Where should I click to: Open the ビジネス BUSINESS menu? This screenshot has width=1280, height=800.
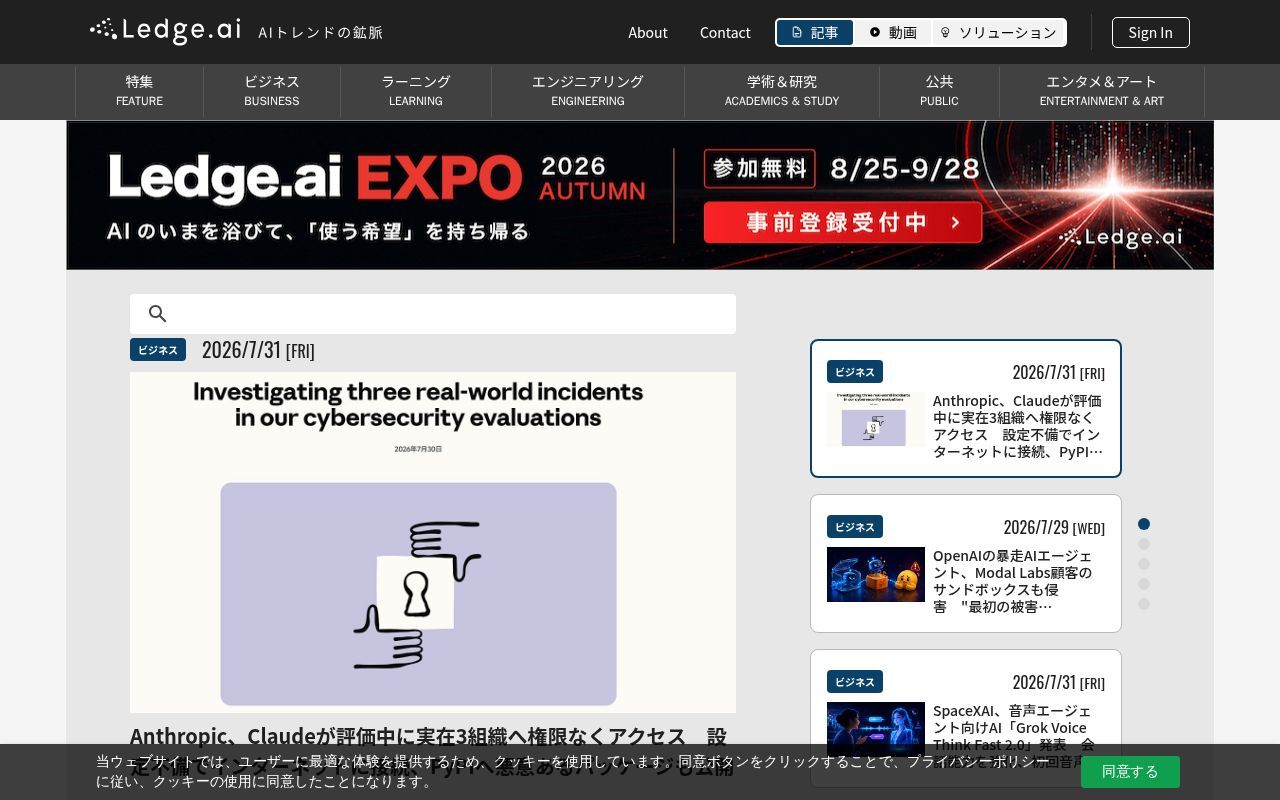point(272,90)
